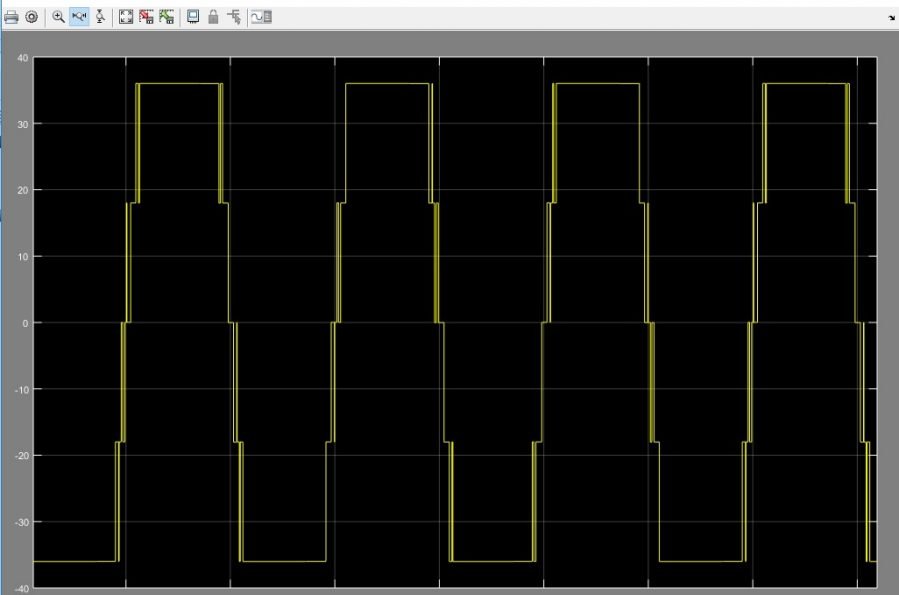The height and width of the screenshot is (595, 899).
Task: Click the dock arrow at toolbar right
Action: click(x=892, y=18)
